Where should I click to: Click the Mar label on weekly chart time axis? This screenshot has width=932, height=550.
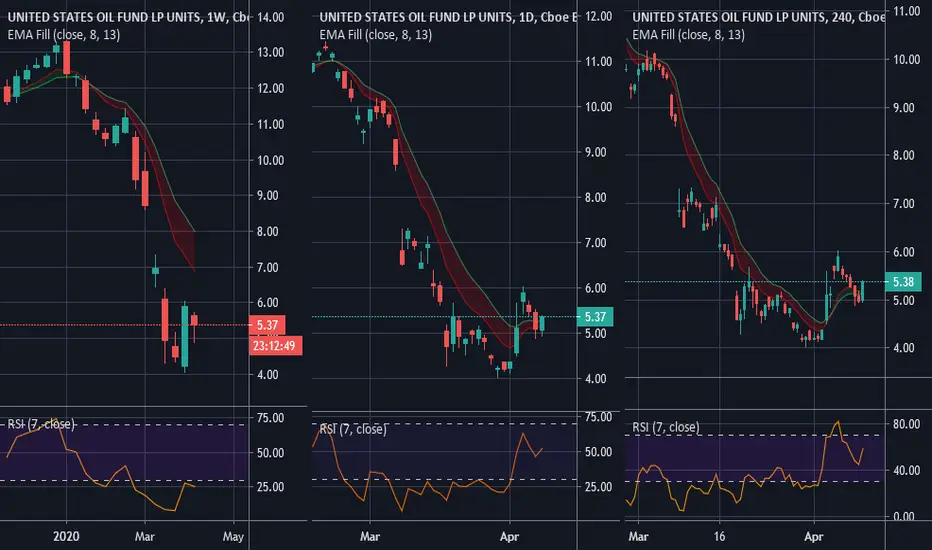(144, 536)
